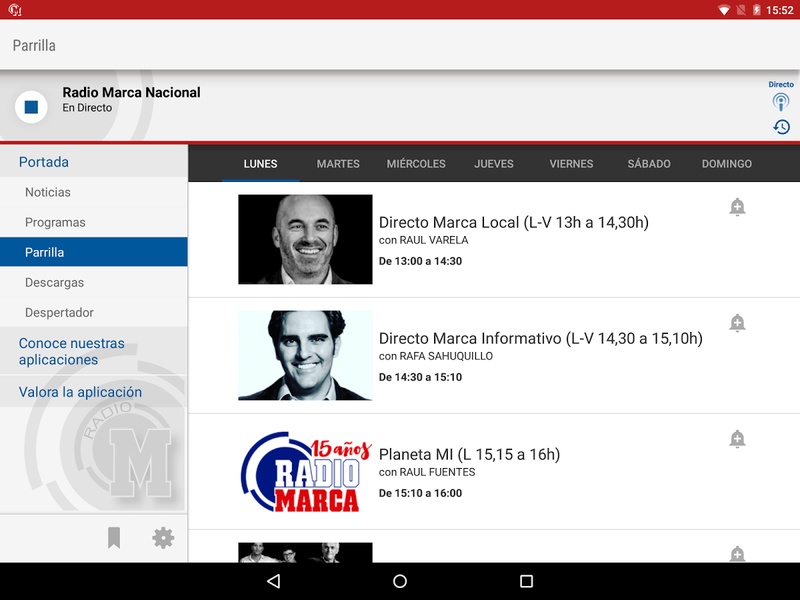Select Parrilla in the sidebar

pos(94,252)
